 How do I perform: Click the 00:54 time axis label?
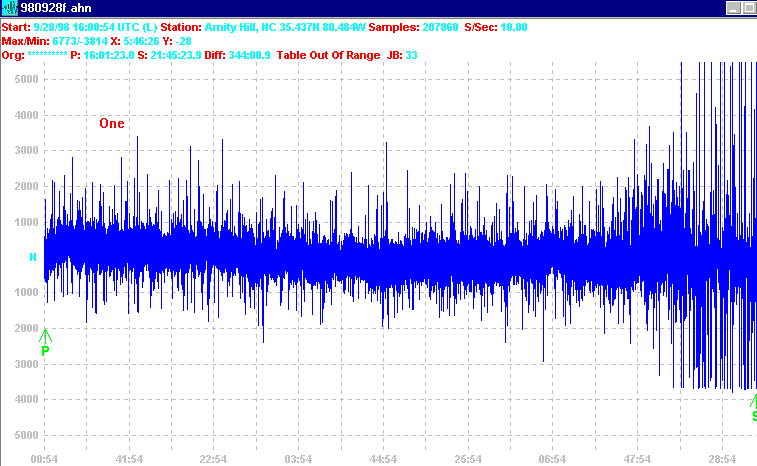click(x=44, y=459)
